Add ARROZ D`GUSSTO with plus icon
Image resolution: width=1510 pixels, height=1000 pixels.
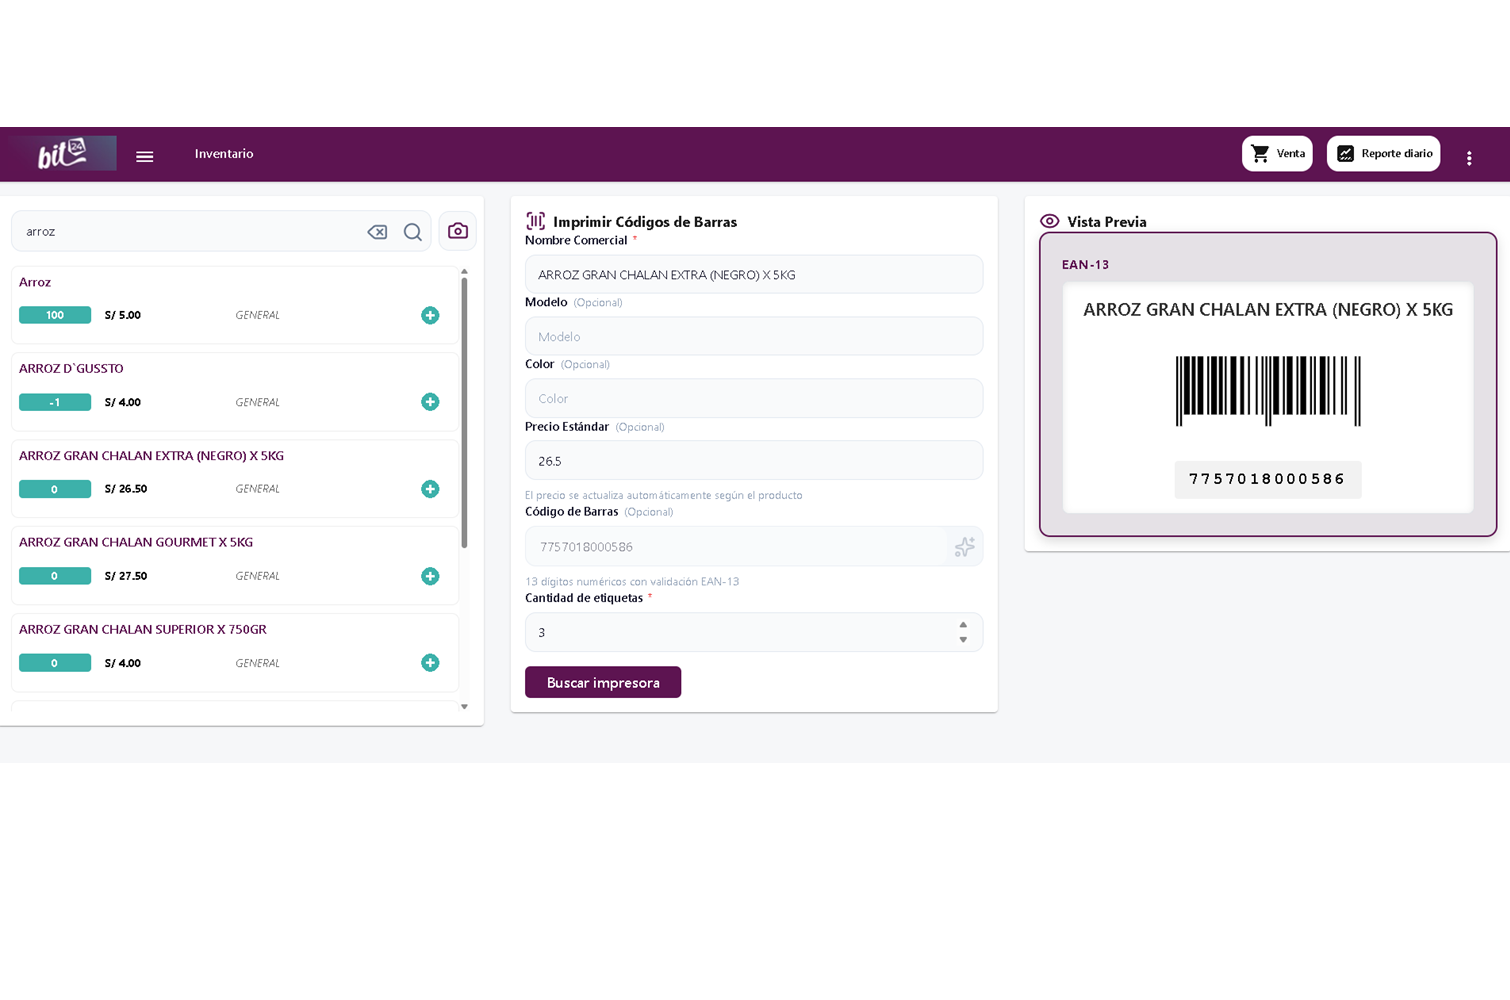click(430, 402)
